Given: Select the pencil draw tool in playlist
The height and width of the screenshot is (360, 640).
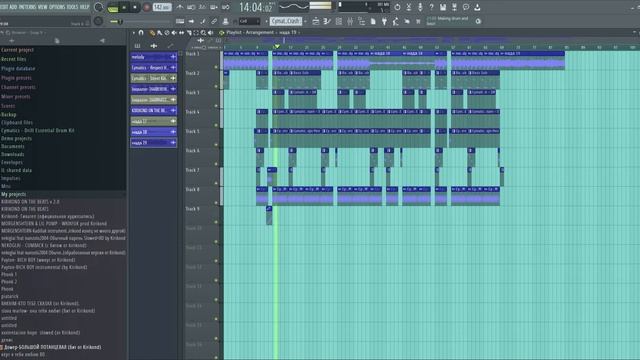Looking at the screenshot, I should click(152, 33).
